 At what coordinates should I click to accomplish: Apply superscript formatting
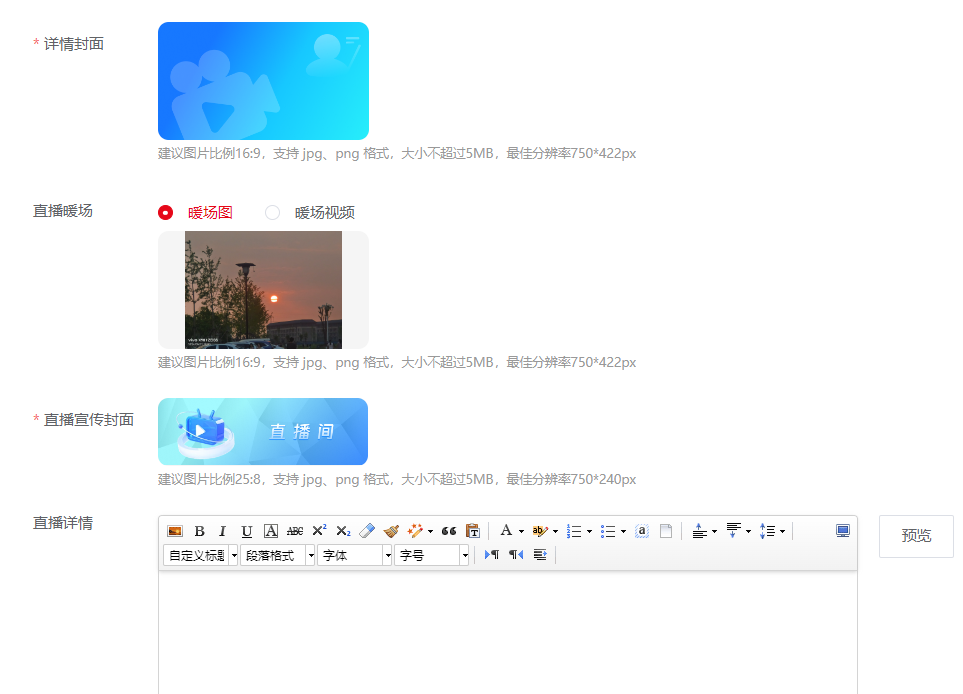tap(319, 531)
